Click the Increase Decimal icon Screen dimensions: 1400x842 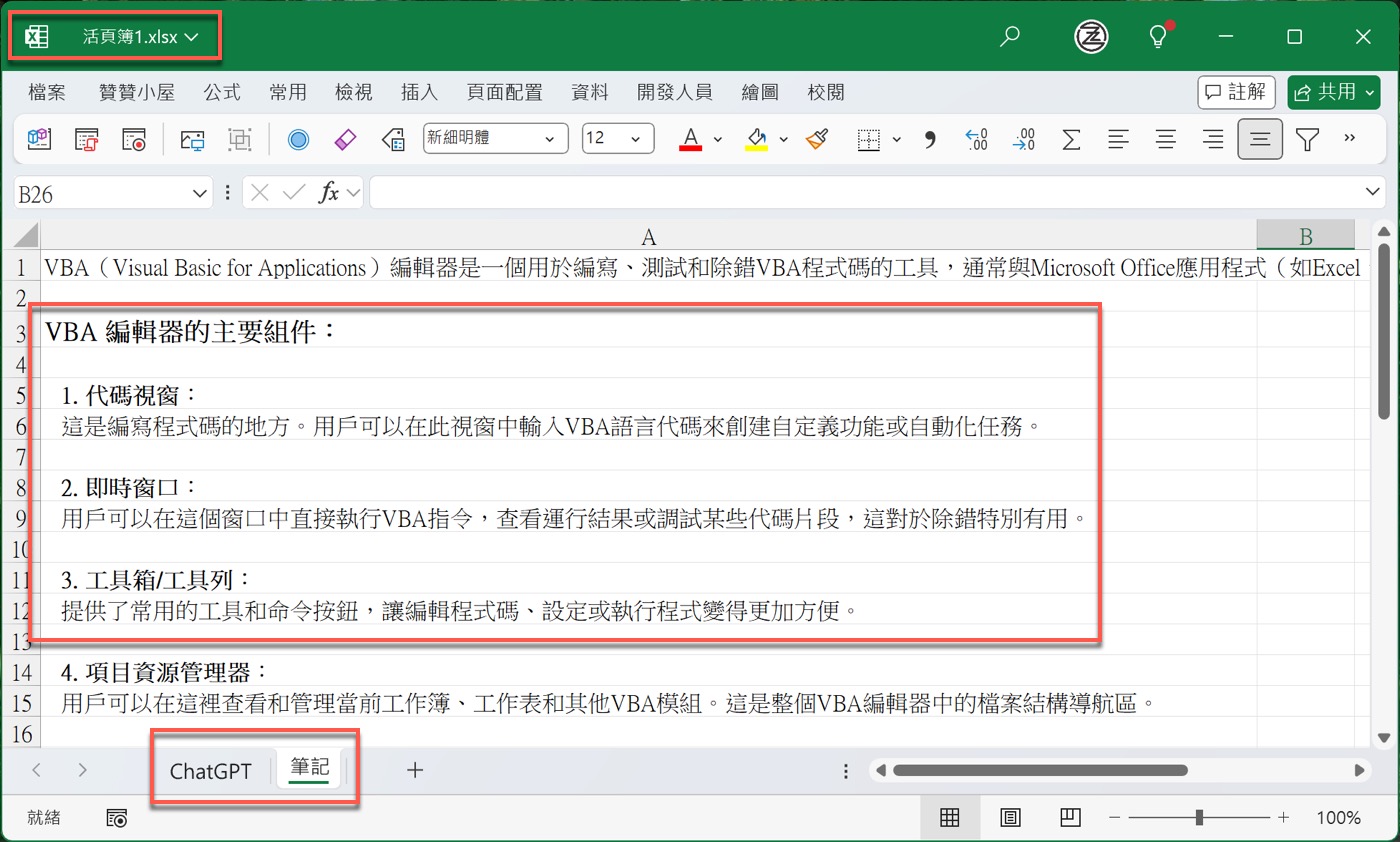point(976,139)
